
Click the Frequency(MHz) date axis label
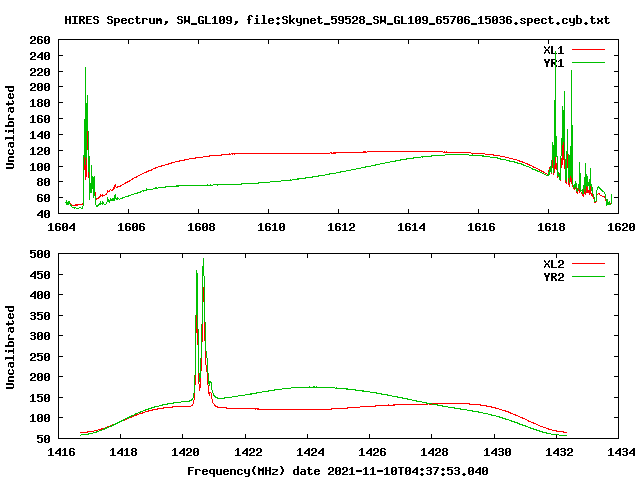(x=338, y=471)
